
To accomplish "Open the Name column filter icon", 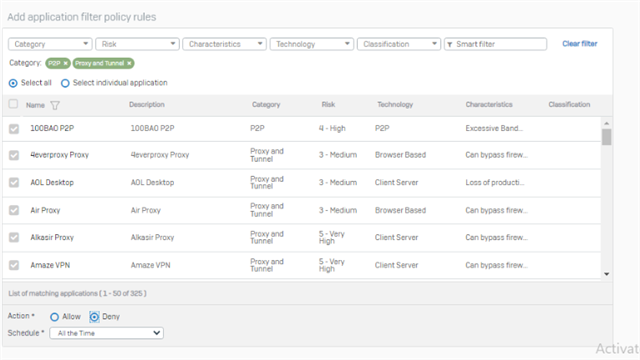I will 55,105.
